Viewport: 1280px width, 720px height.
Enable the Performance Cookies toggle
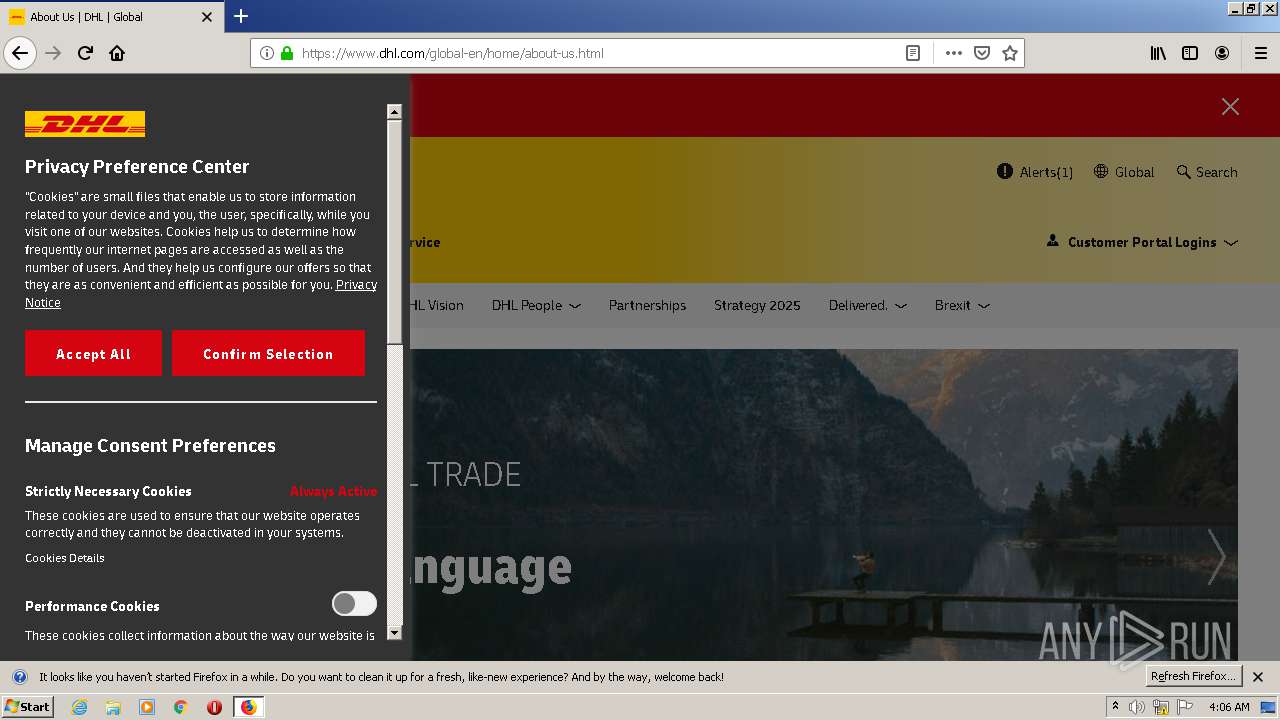click(x=354, y=603)
